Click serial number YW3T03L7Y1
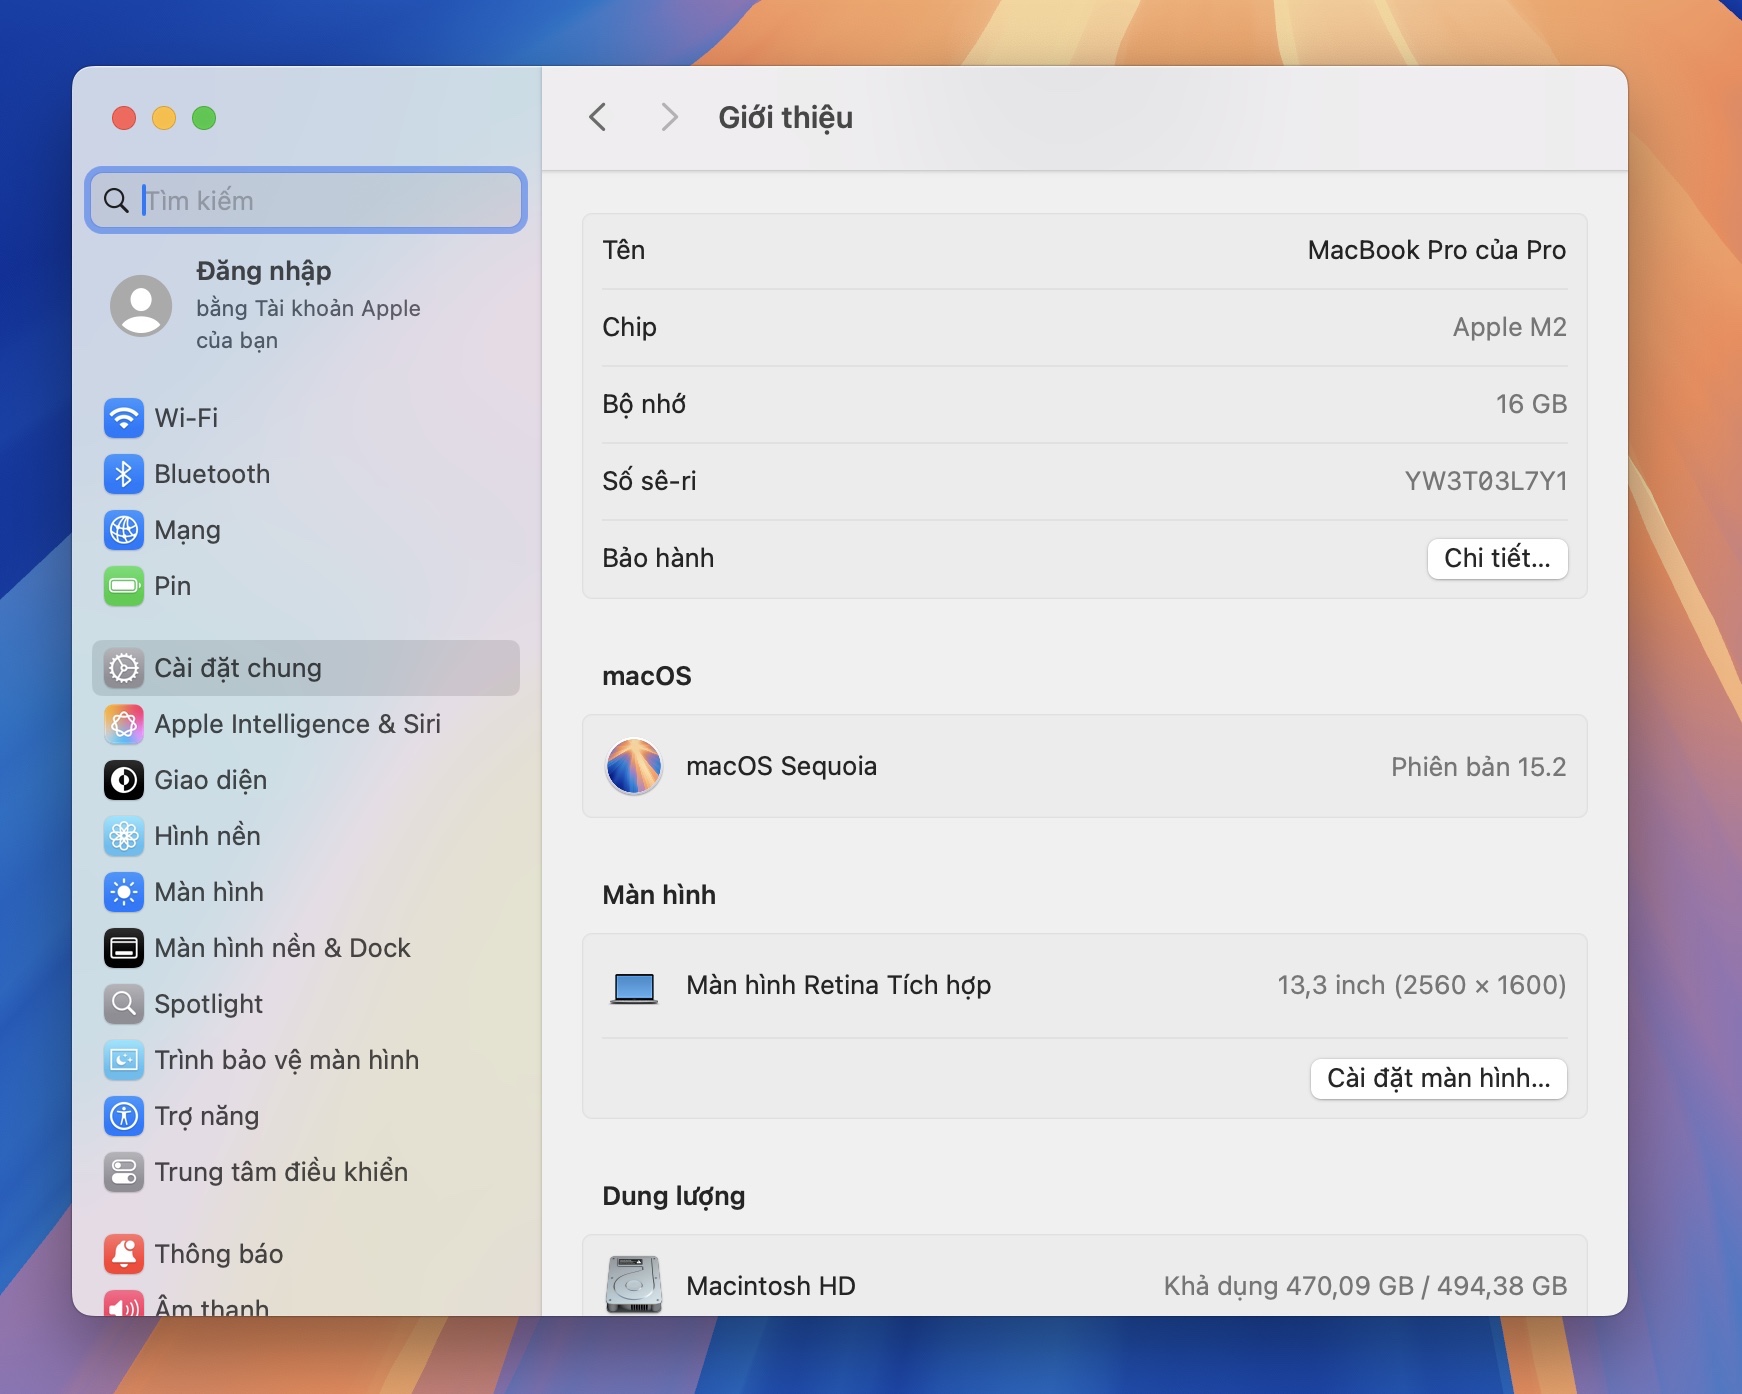Viewport: 1742px width, 1394px height. pyautogui.click(x=1485, y=481)
